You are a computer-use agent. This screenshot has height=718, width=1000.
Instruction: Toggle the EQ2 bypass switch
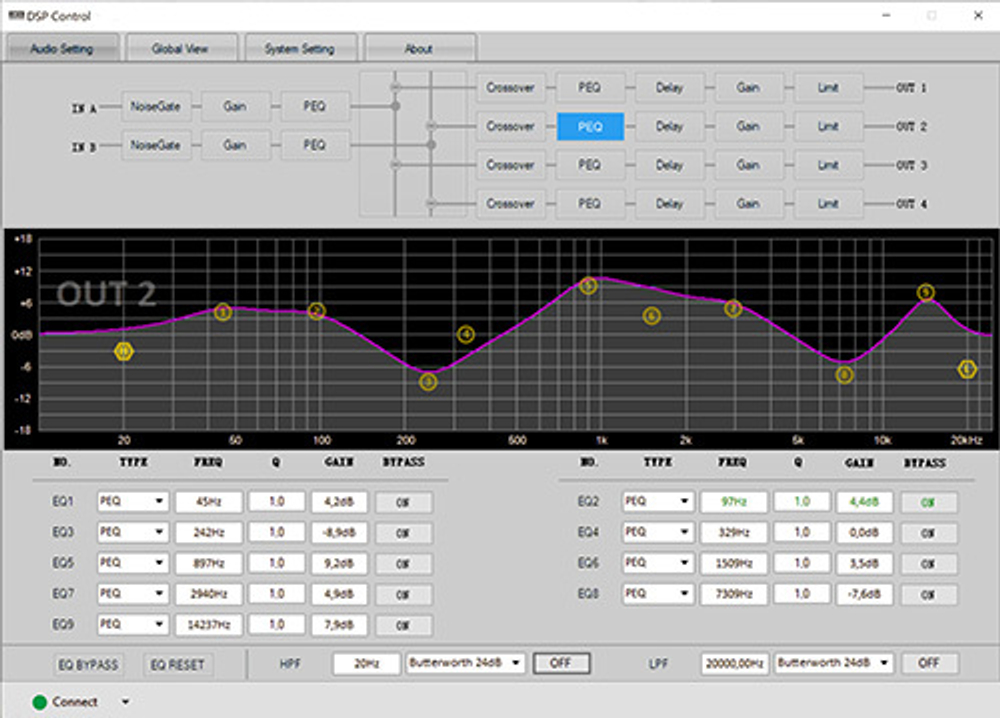[x=928, y=502]
